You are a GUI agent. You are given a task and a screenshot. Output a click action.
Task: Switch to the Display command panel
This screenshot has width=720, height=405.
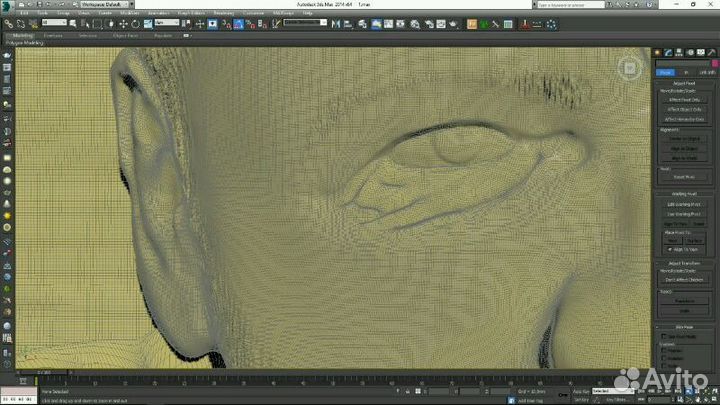[701, 53]
